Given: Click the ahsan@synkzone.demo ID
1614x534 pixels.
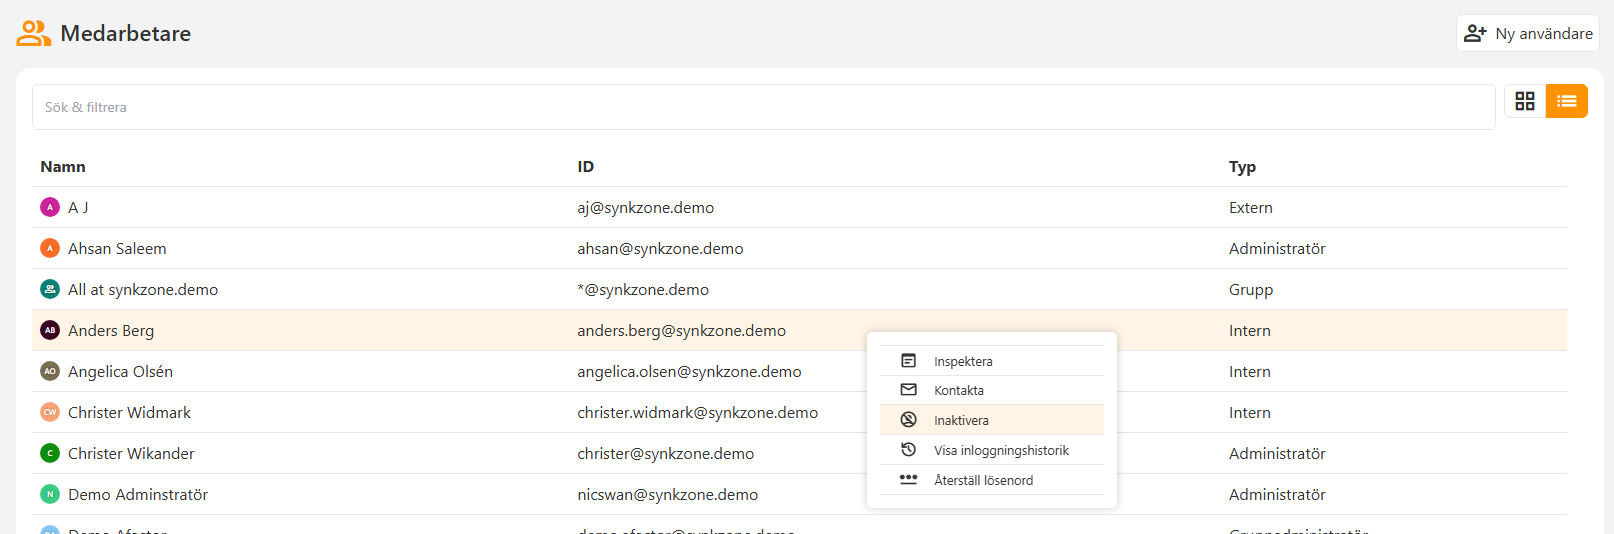Looking at the screenshot, I should (660, 248).
